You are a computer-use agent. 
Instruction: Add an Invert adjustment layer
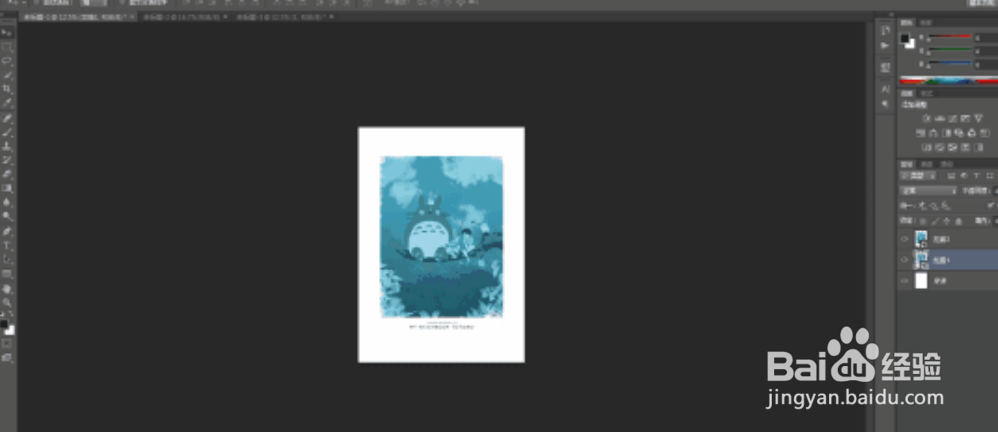(926, 148)
